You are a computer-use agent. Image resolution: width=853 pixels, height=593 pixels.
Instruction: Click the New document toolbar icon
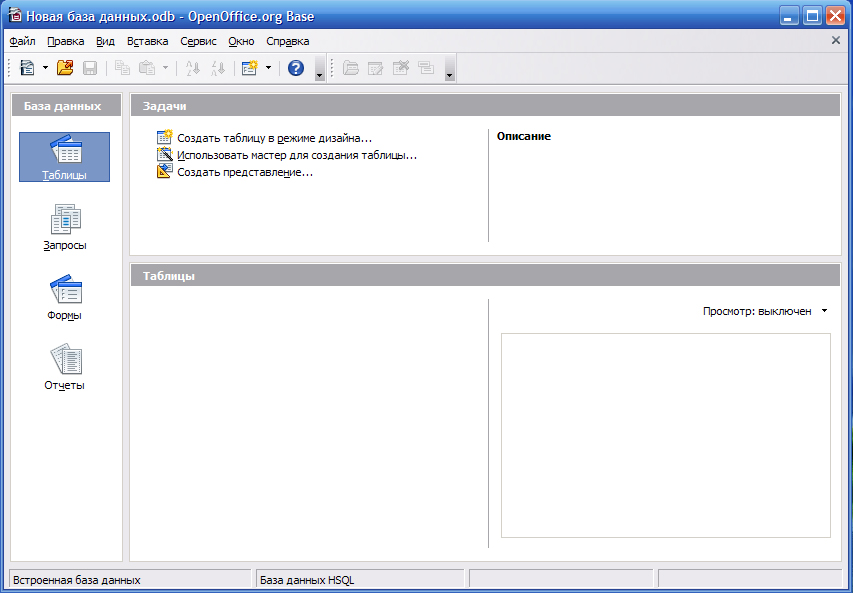27,68
